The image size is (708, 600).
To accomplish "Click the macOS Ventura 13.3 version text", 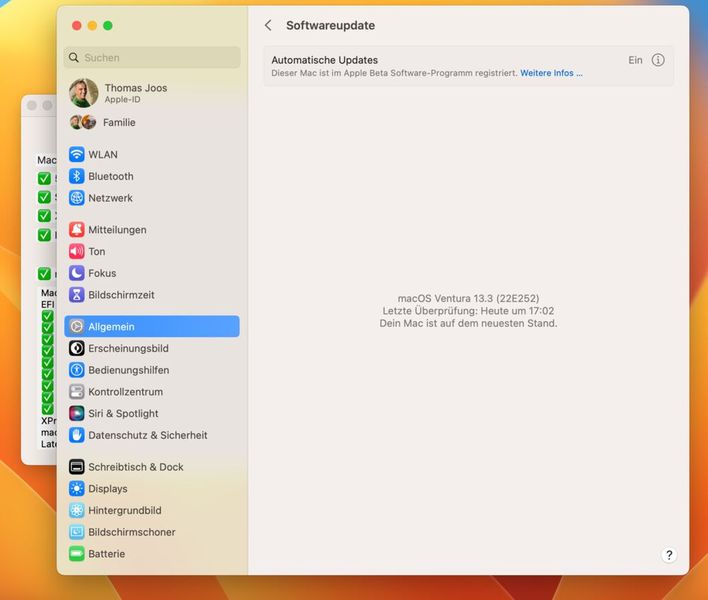I will tap(468, 298).
